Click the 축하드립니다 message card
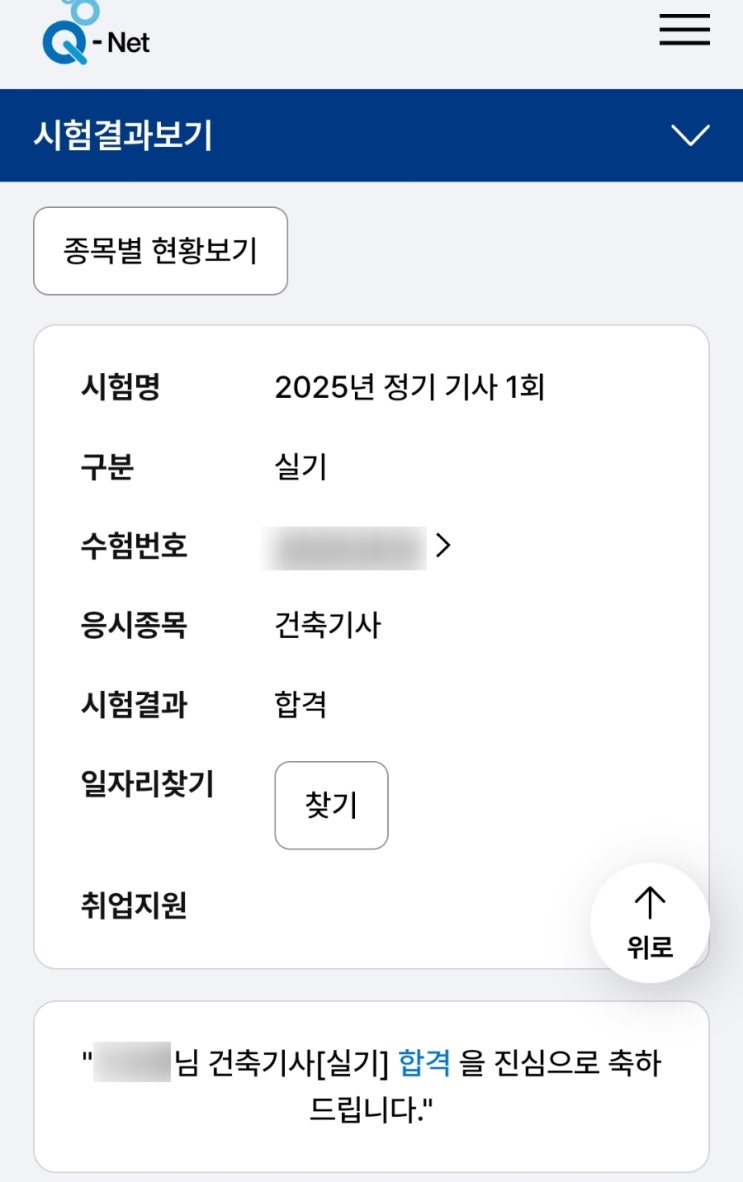Screen dimensions: 743x1182 click(x=371, y=1086)
